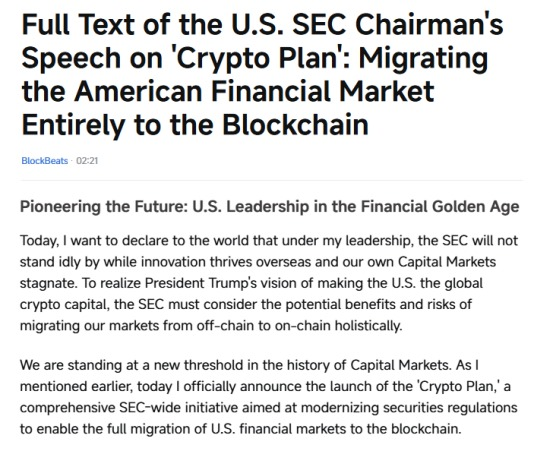Image resolution: width=554 pixels, height=452 pixels.
Task: Click 'Entirely to the Blockchain' headline line
Action: pyautogui.click(x=195, y=124)
